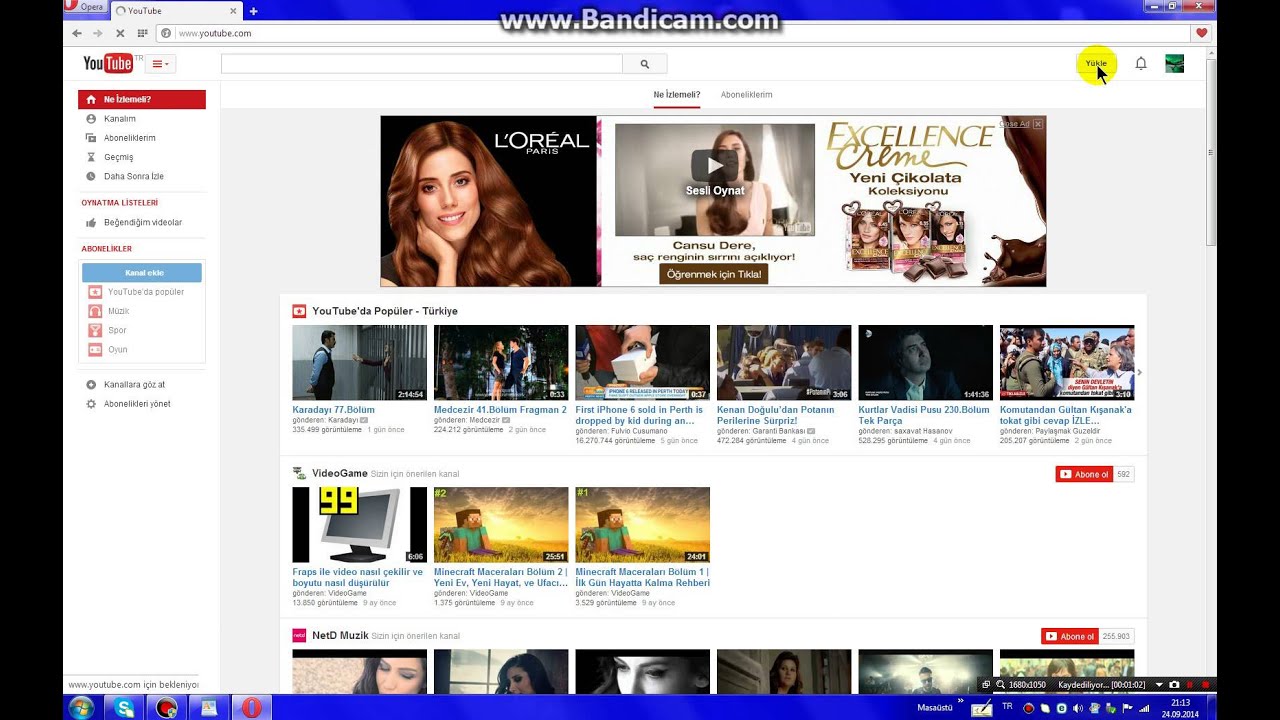This screenshot has width=1280, height=720.
Task: Open Beğendiğim videolar playlist
Action: [142, 222]
